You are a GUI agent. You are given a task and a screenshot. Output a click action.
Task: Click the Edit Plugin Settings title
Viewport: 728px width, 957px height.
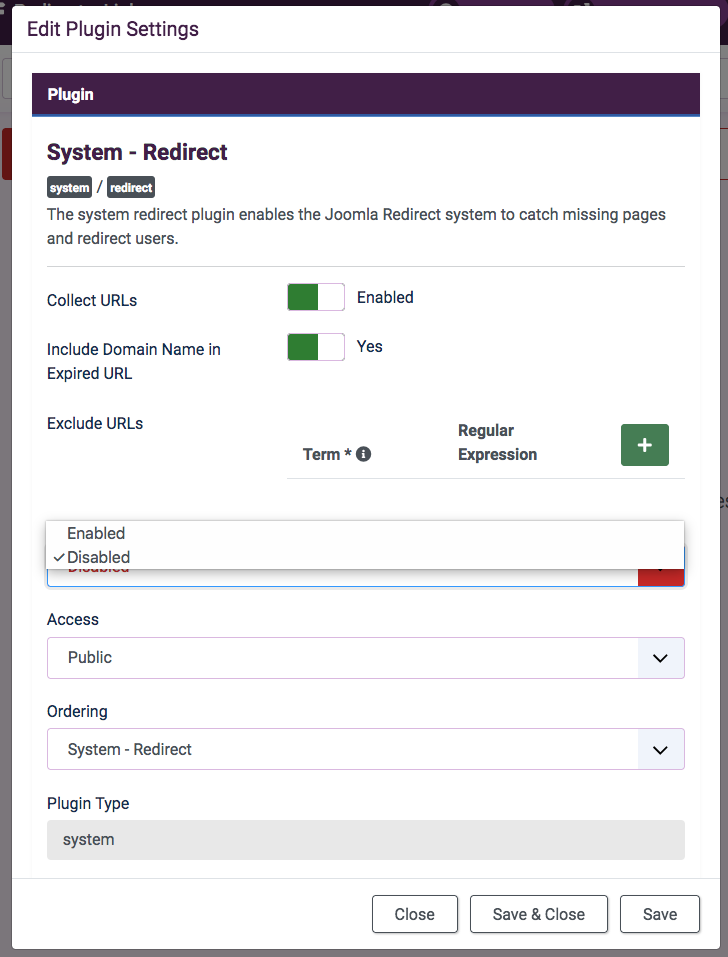(113, 29)
